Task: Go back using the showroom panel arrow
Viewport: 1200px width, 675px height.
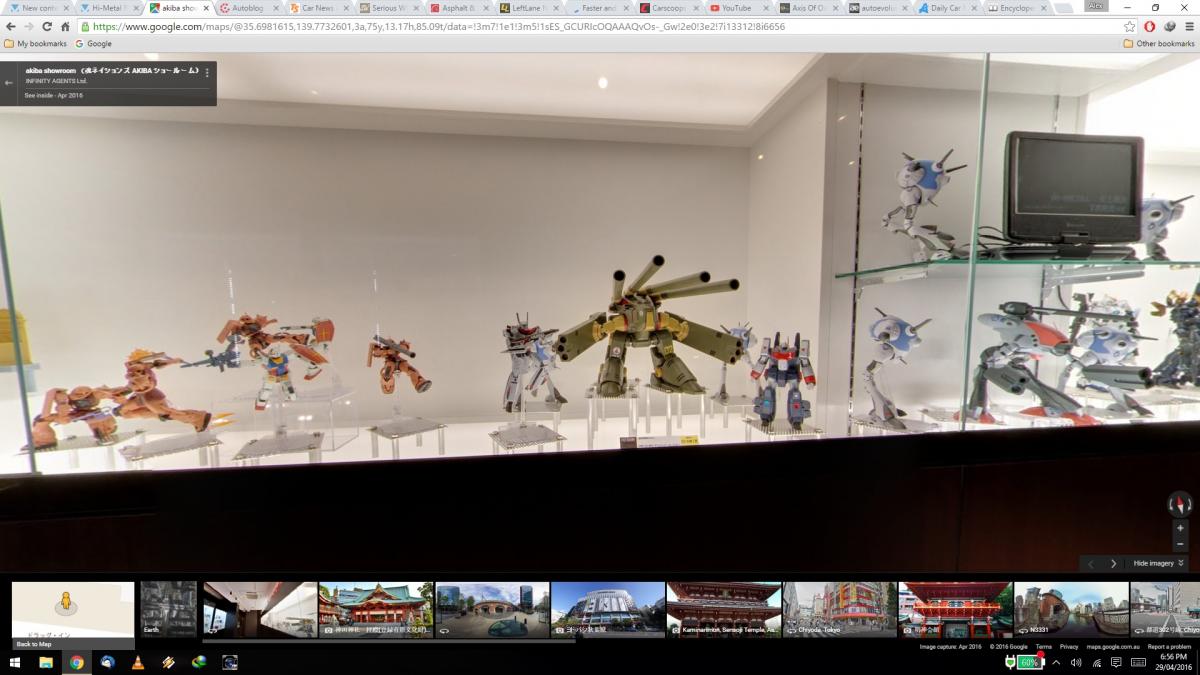Action: [9, 83]
